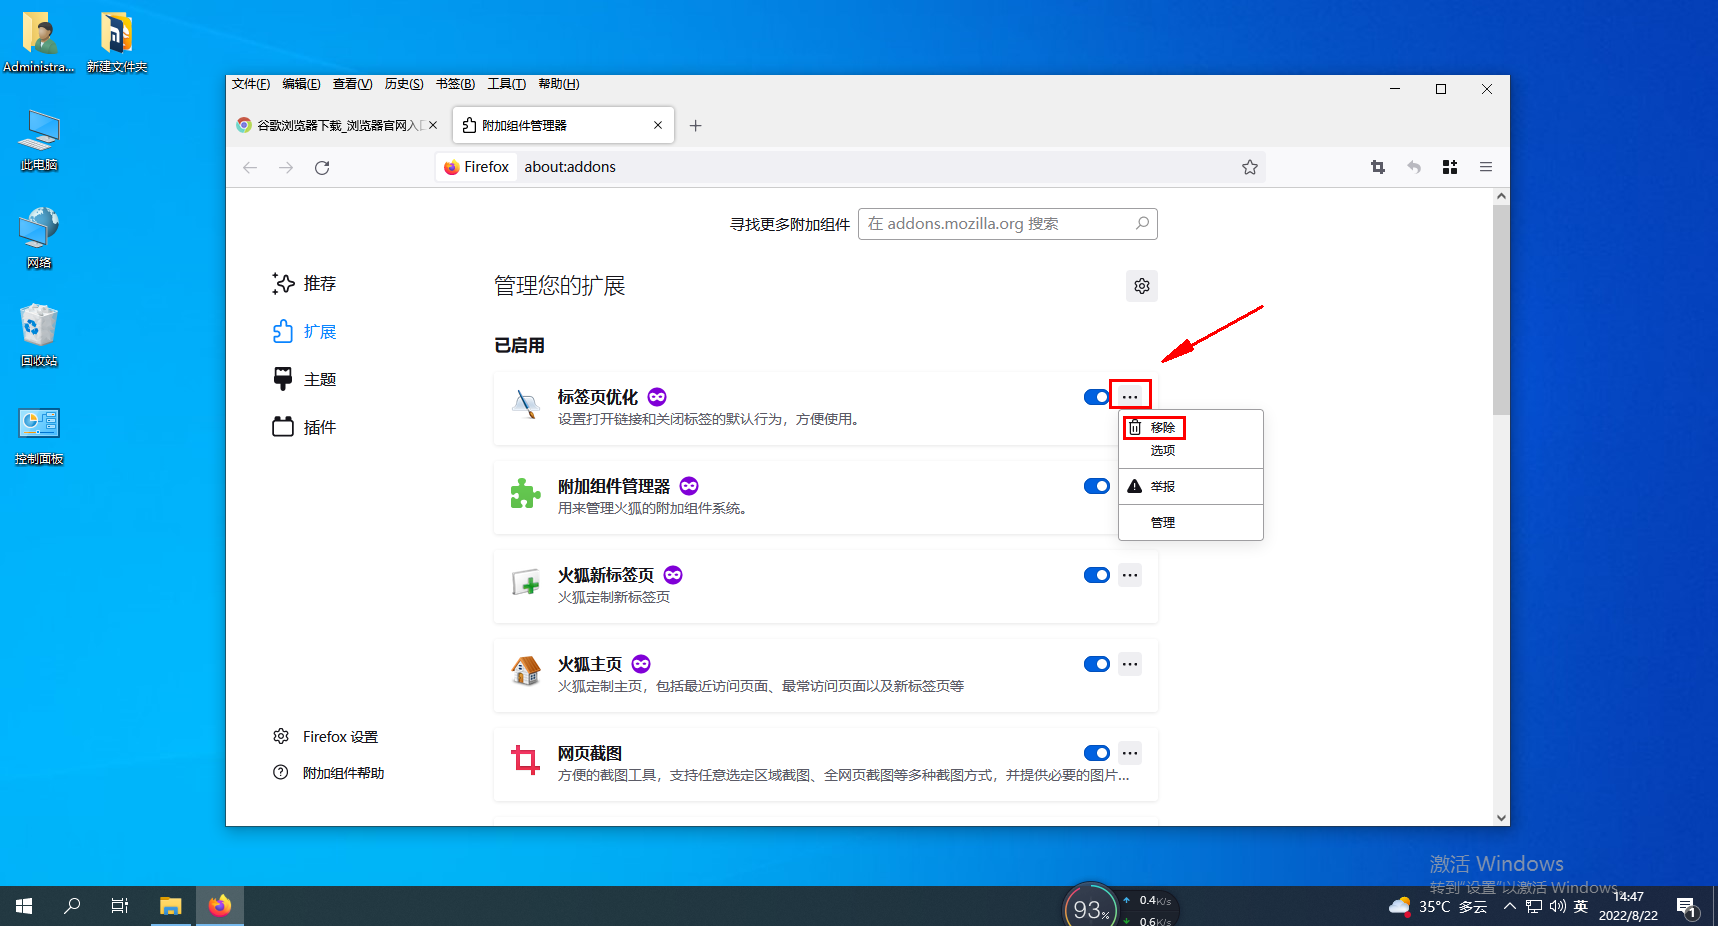The image size is (1718, 926).
Task: Open the 帮助(H) menu
Action: 558,84
